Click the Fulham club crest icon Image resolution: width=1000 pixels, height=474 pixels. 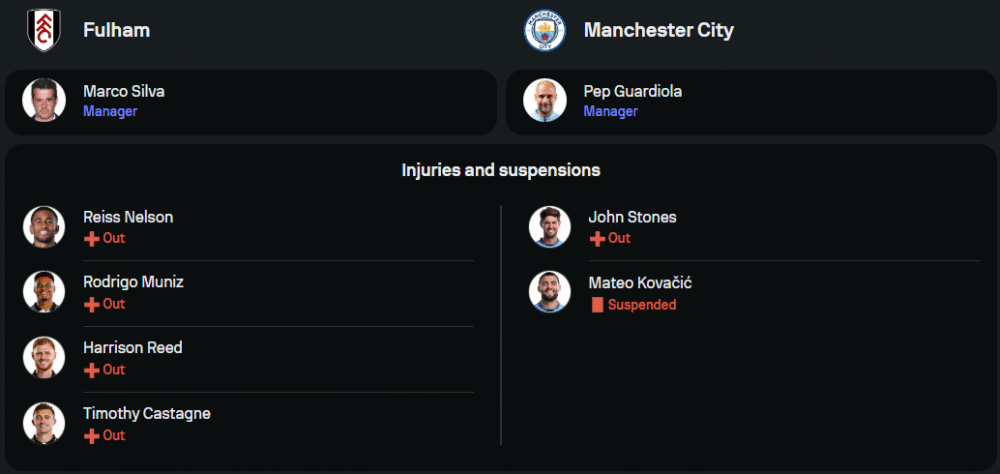click(x=44, y=29)
